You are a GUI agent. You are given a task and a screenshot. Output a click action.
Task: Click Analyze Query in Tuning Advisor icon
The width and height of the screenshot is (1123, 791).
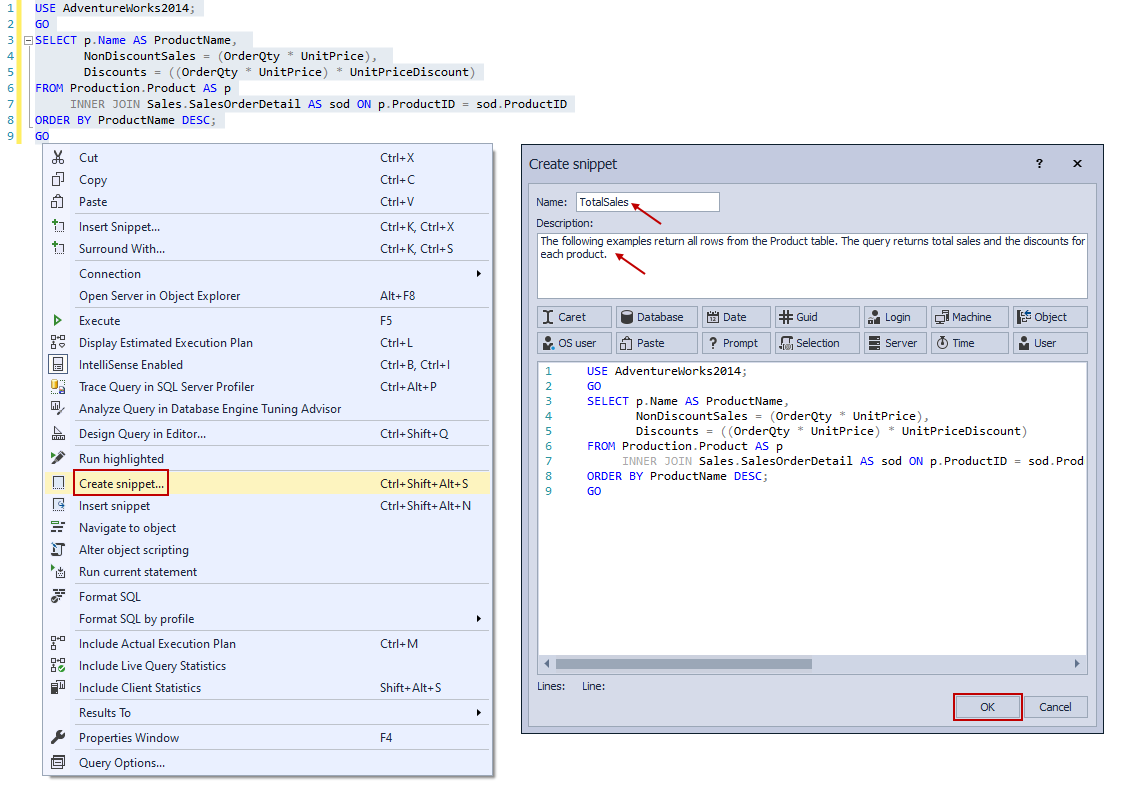pyautogui.click(x=58, y=408)
